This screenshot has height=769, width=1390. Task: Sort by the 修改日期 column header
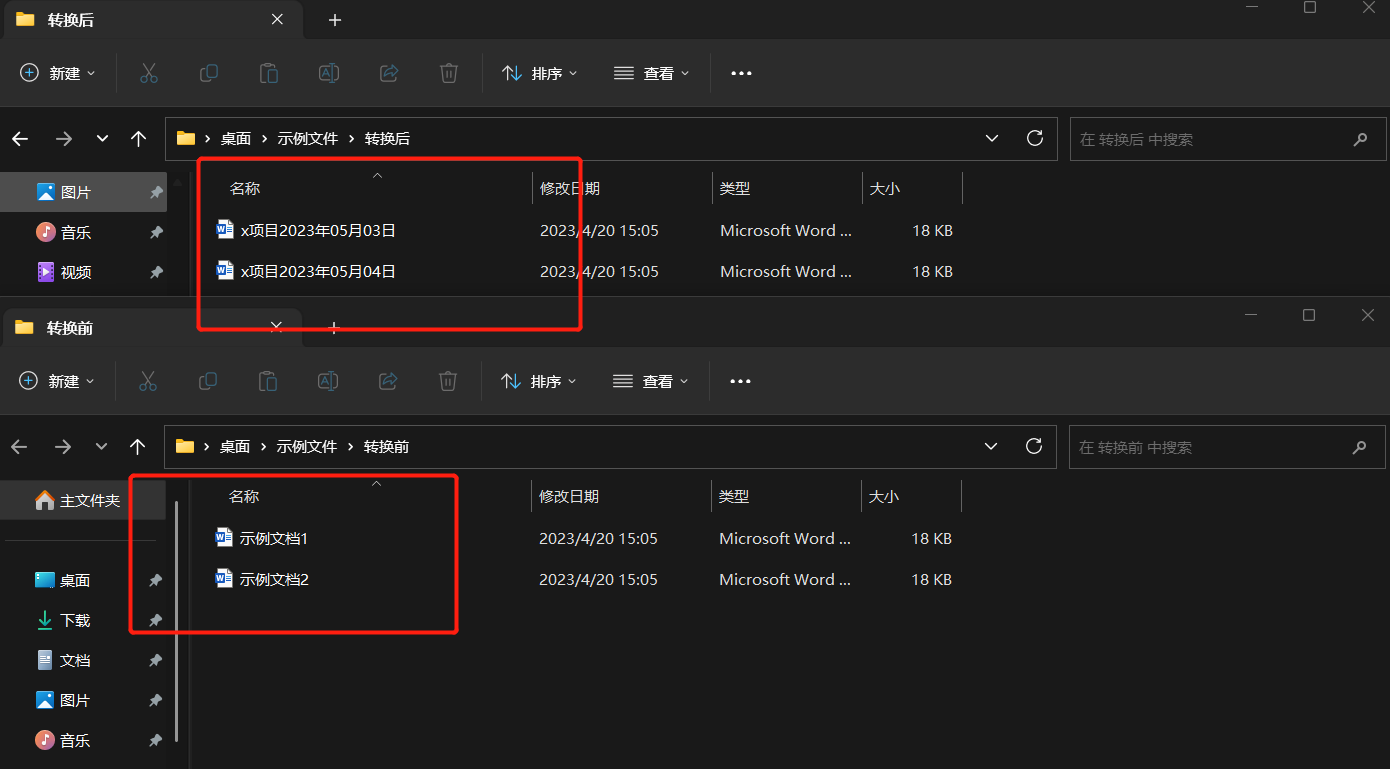click(569, 188)
